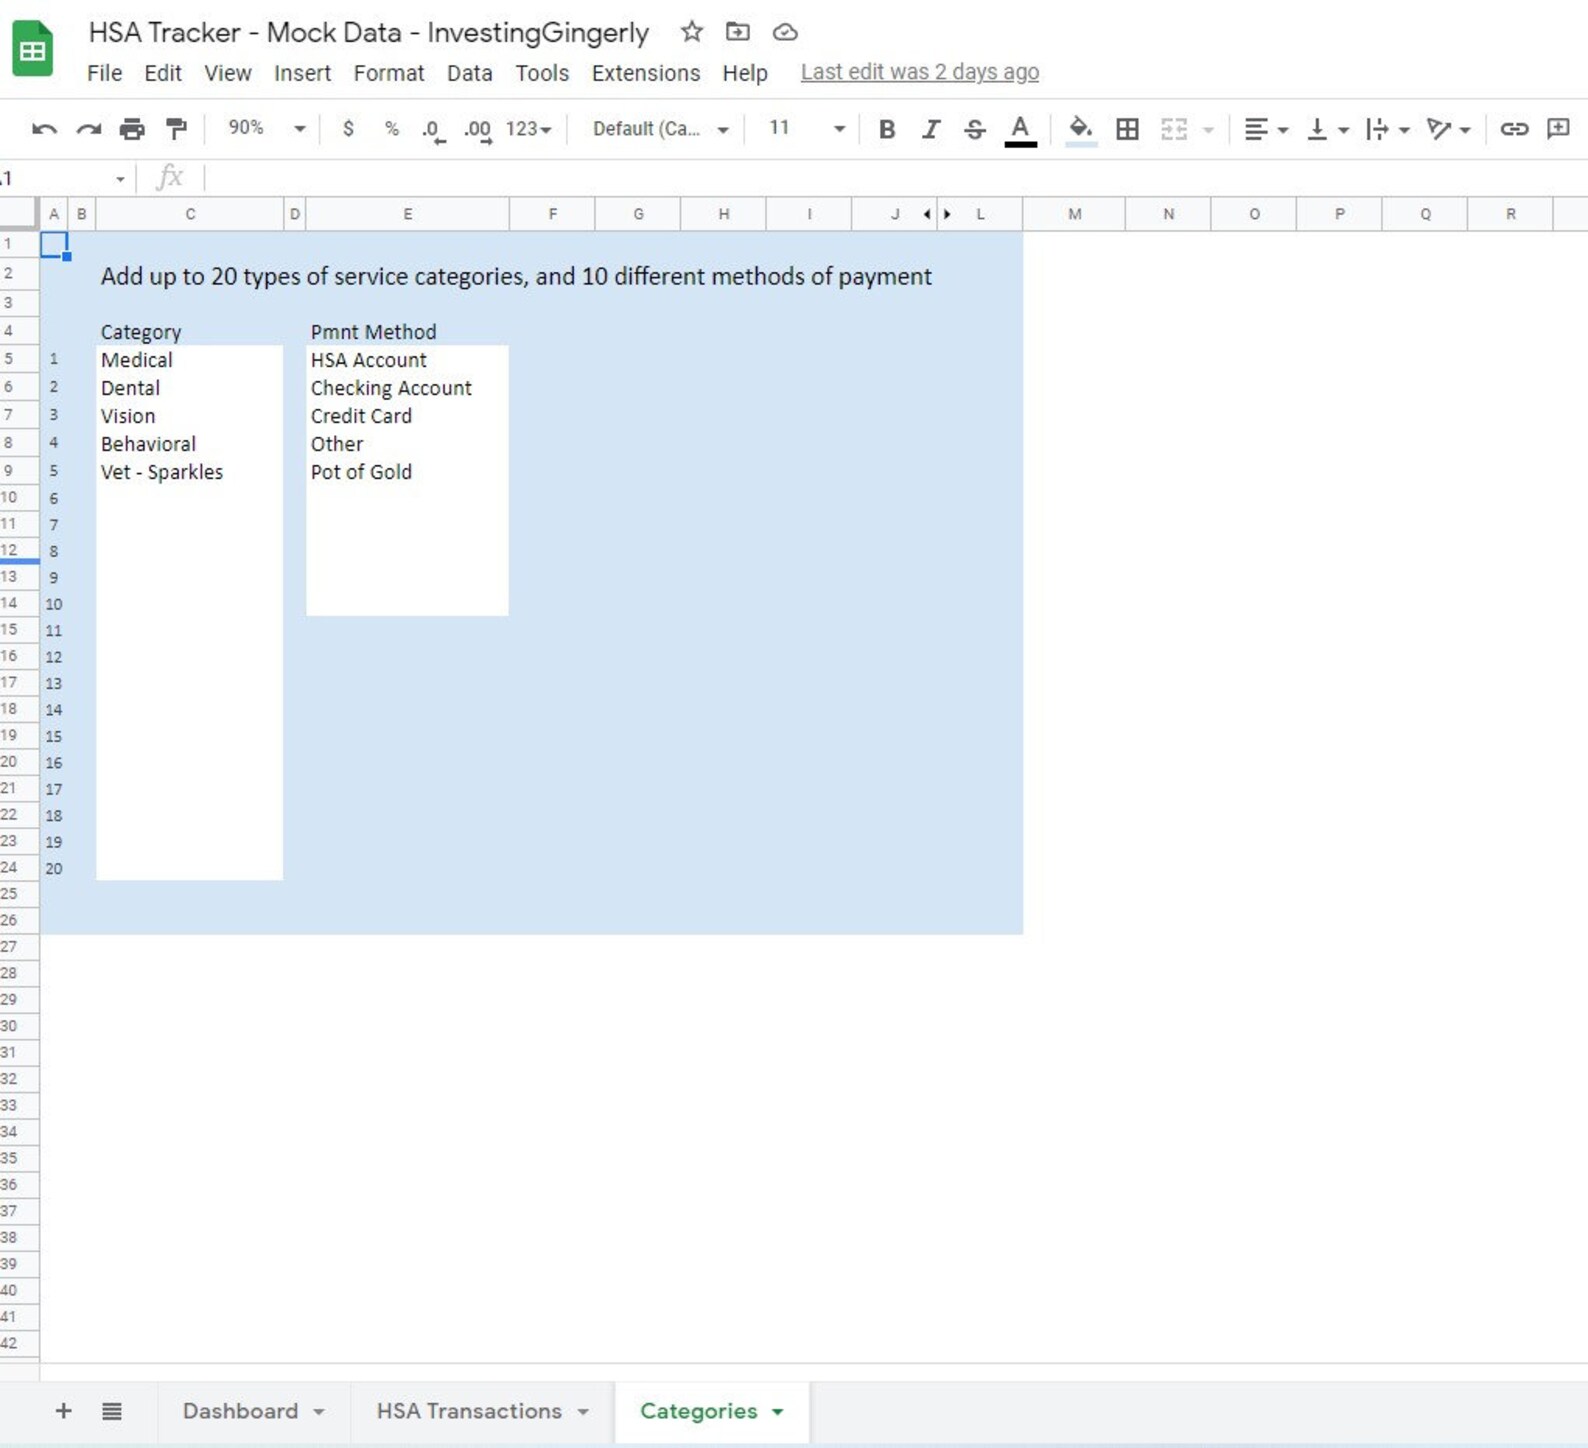Click the Move to folder icon

[737, 32]
